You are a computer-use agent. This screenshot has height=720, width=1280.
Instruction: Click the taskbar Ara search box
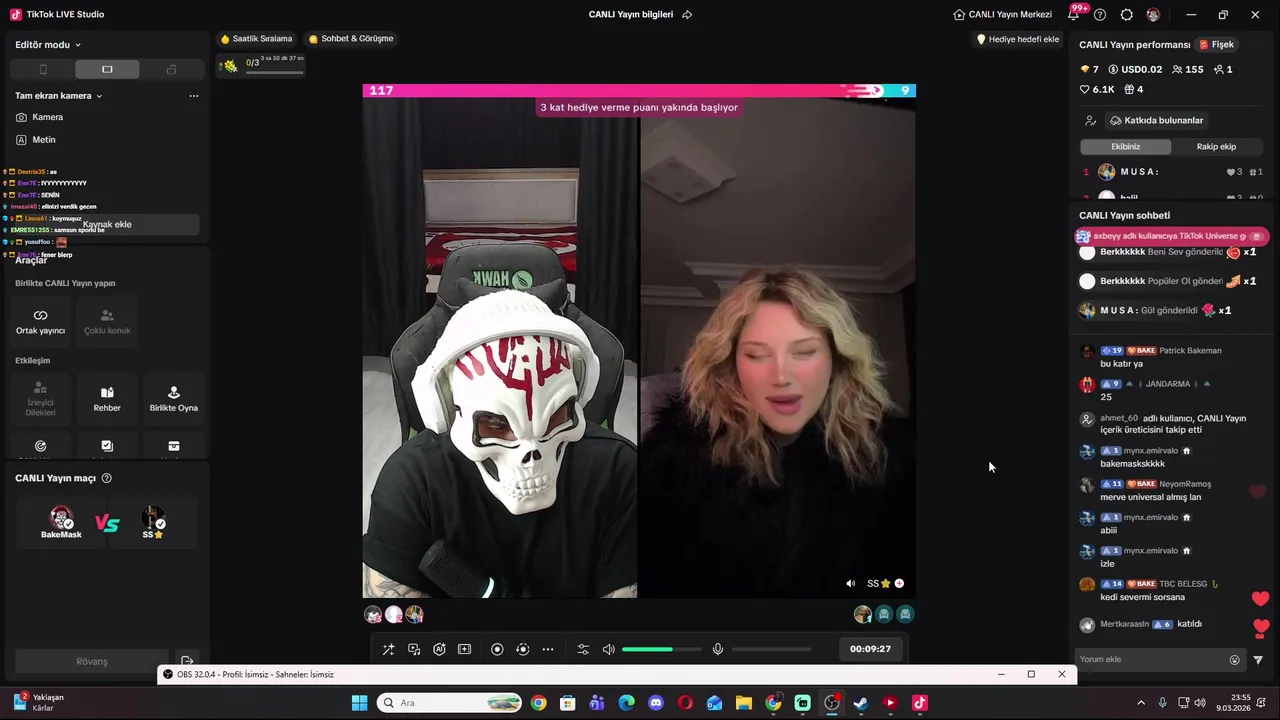tap(449, 703)
